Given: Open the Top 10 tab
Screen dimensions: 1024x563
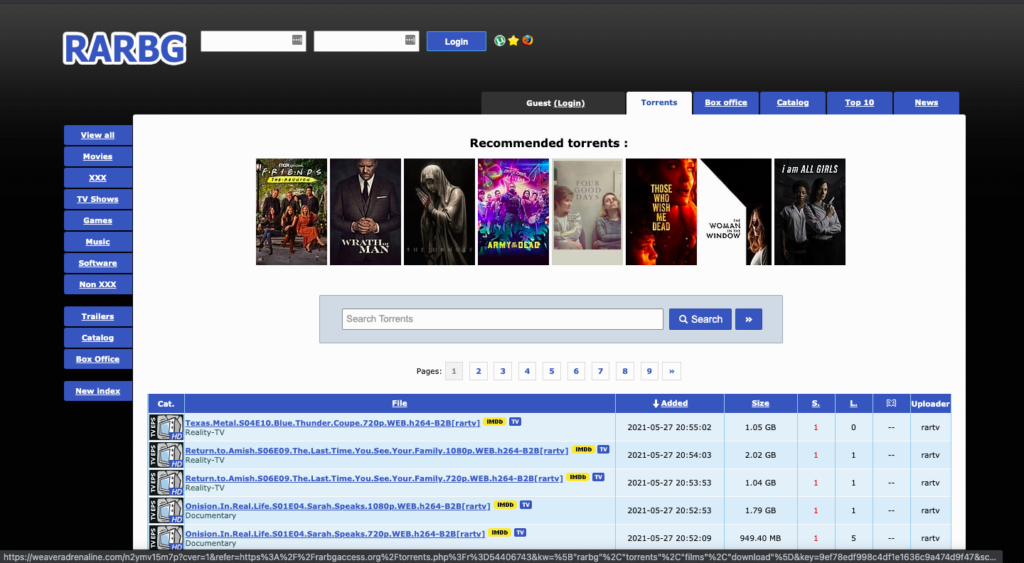Looking at the screenshot, I should coord(859,103).
